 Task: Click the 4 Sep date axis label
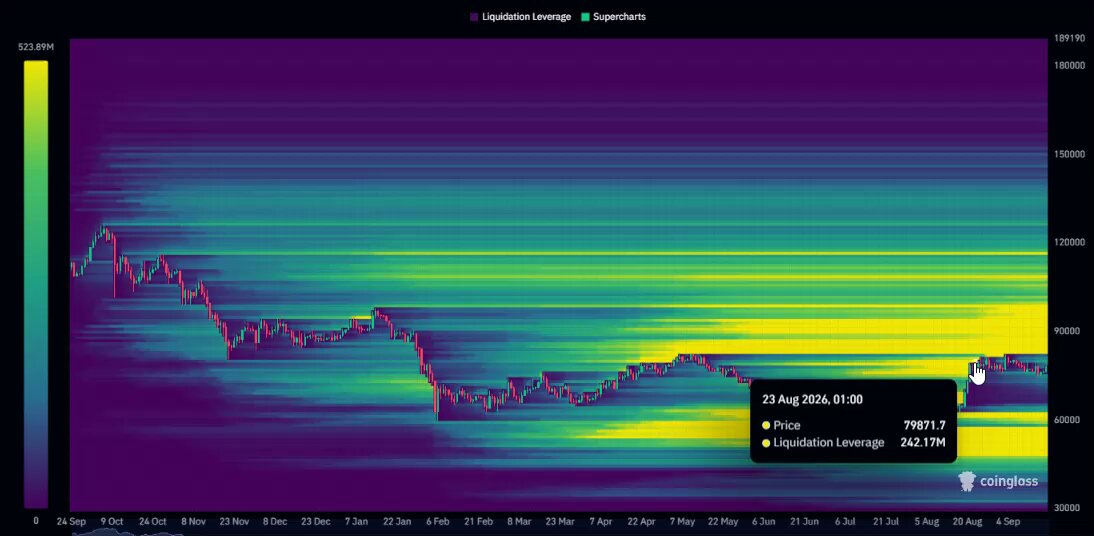(x=1008, y=521)
